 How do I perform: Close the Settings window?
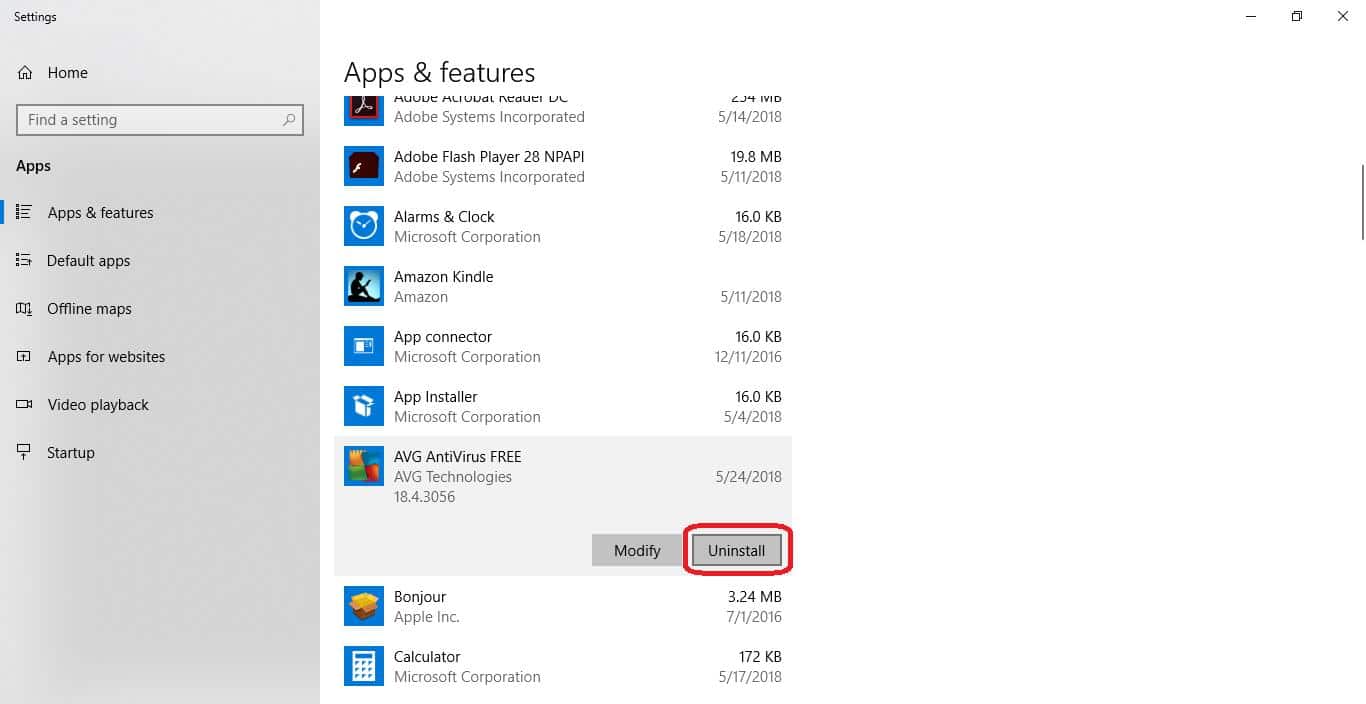click(x=1343, y=16)
